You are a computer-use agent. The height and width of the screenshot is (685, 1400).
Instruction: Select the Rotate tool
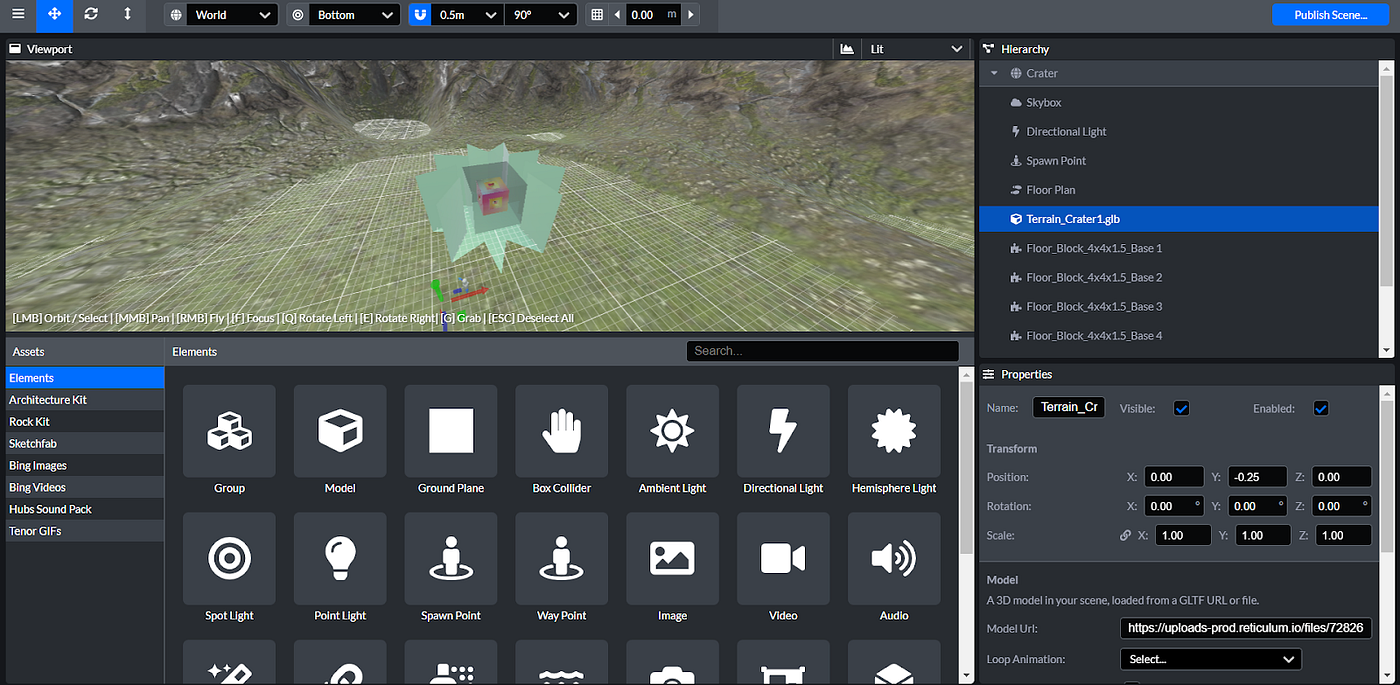click(x=91, y=15)
